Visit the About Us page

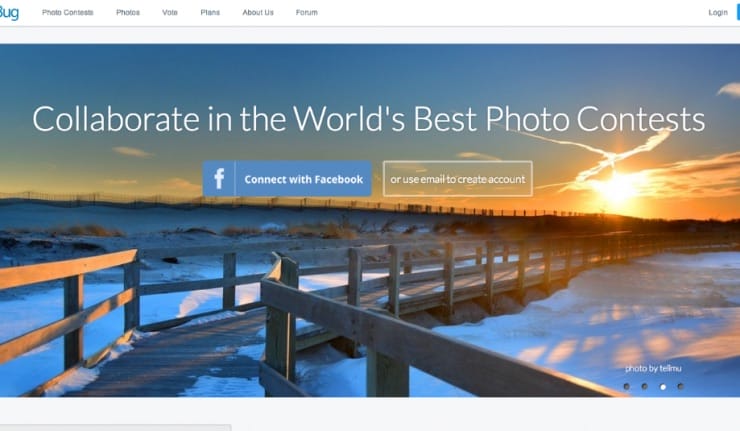click(x=258, y=12)
